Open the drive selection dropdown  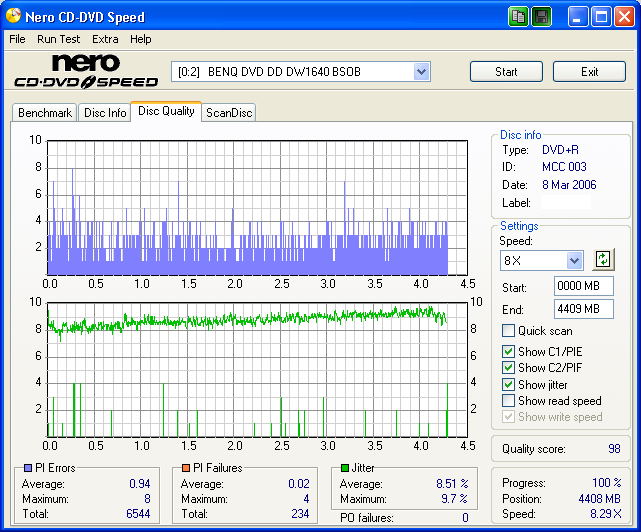coord(421,72)
